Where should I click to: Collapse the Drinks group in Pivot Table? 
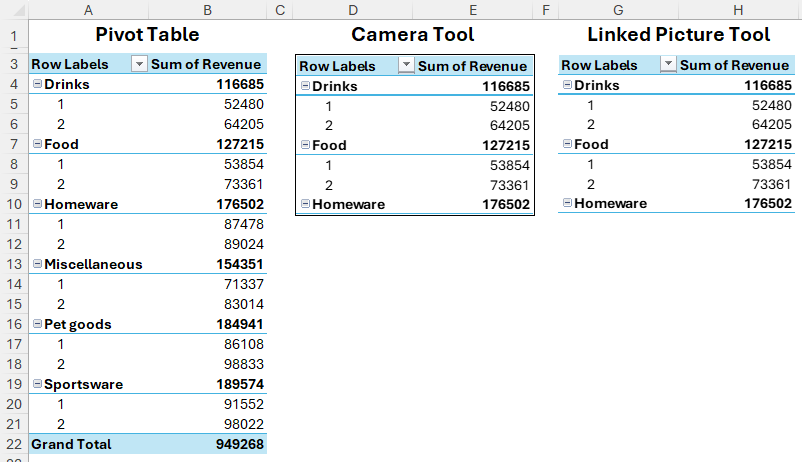point(37,84)
